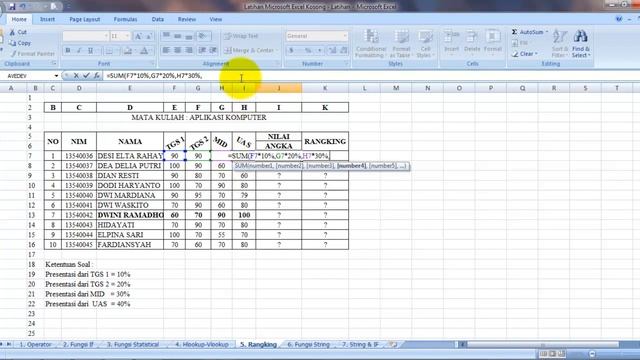Click the Decrease Decimal icon
Image resolution: width=640 pixels, height=360 pixels.
point(344,50)
